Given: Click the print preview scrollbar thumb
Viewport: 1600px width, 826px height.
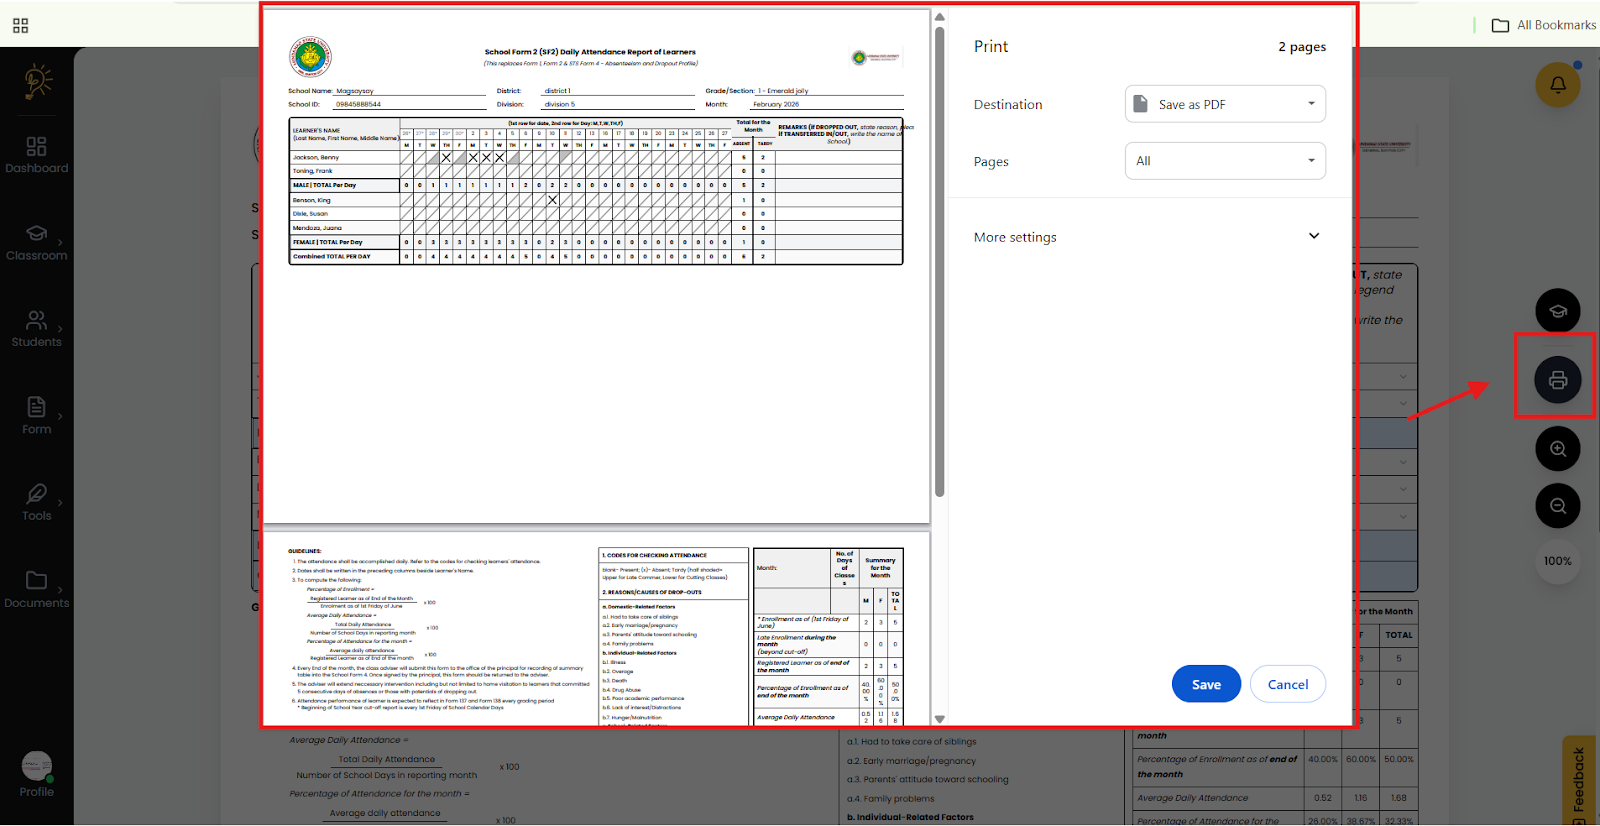Looking at the screenshot, I should tap(939, 260).
